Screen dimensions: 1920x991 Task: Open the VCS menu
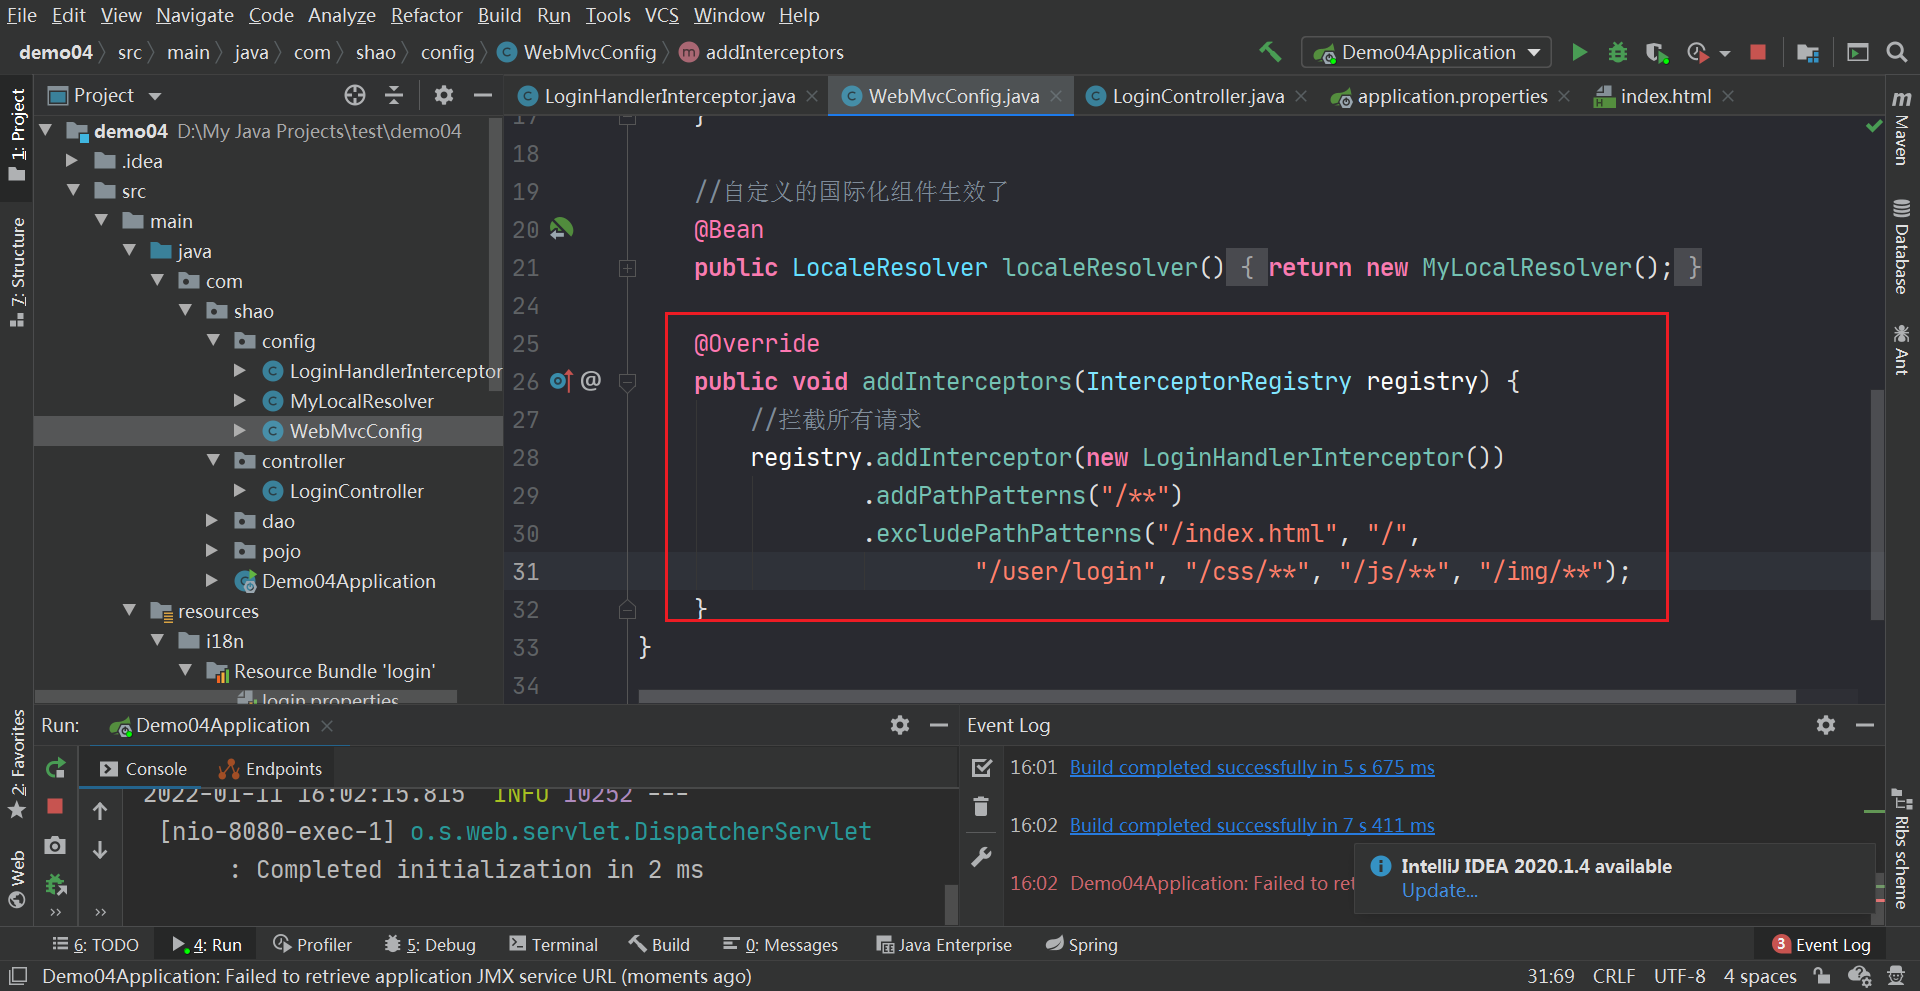[662, 15]
